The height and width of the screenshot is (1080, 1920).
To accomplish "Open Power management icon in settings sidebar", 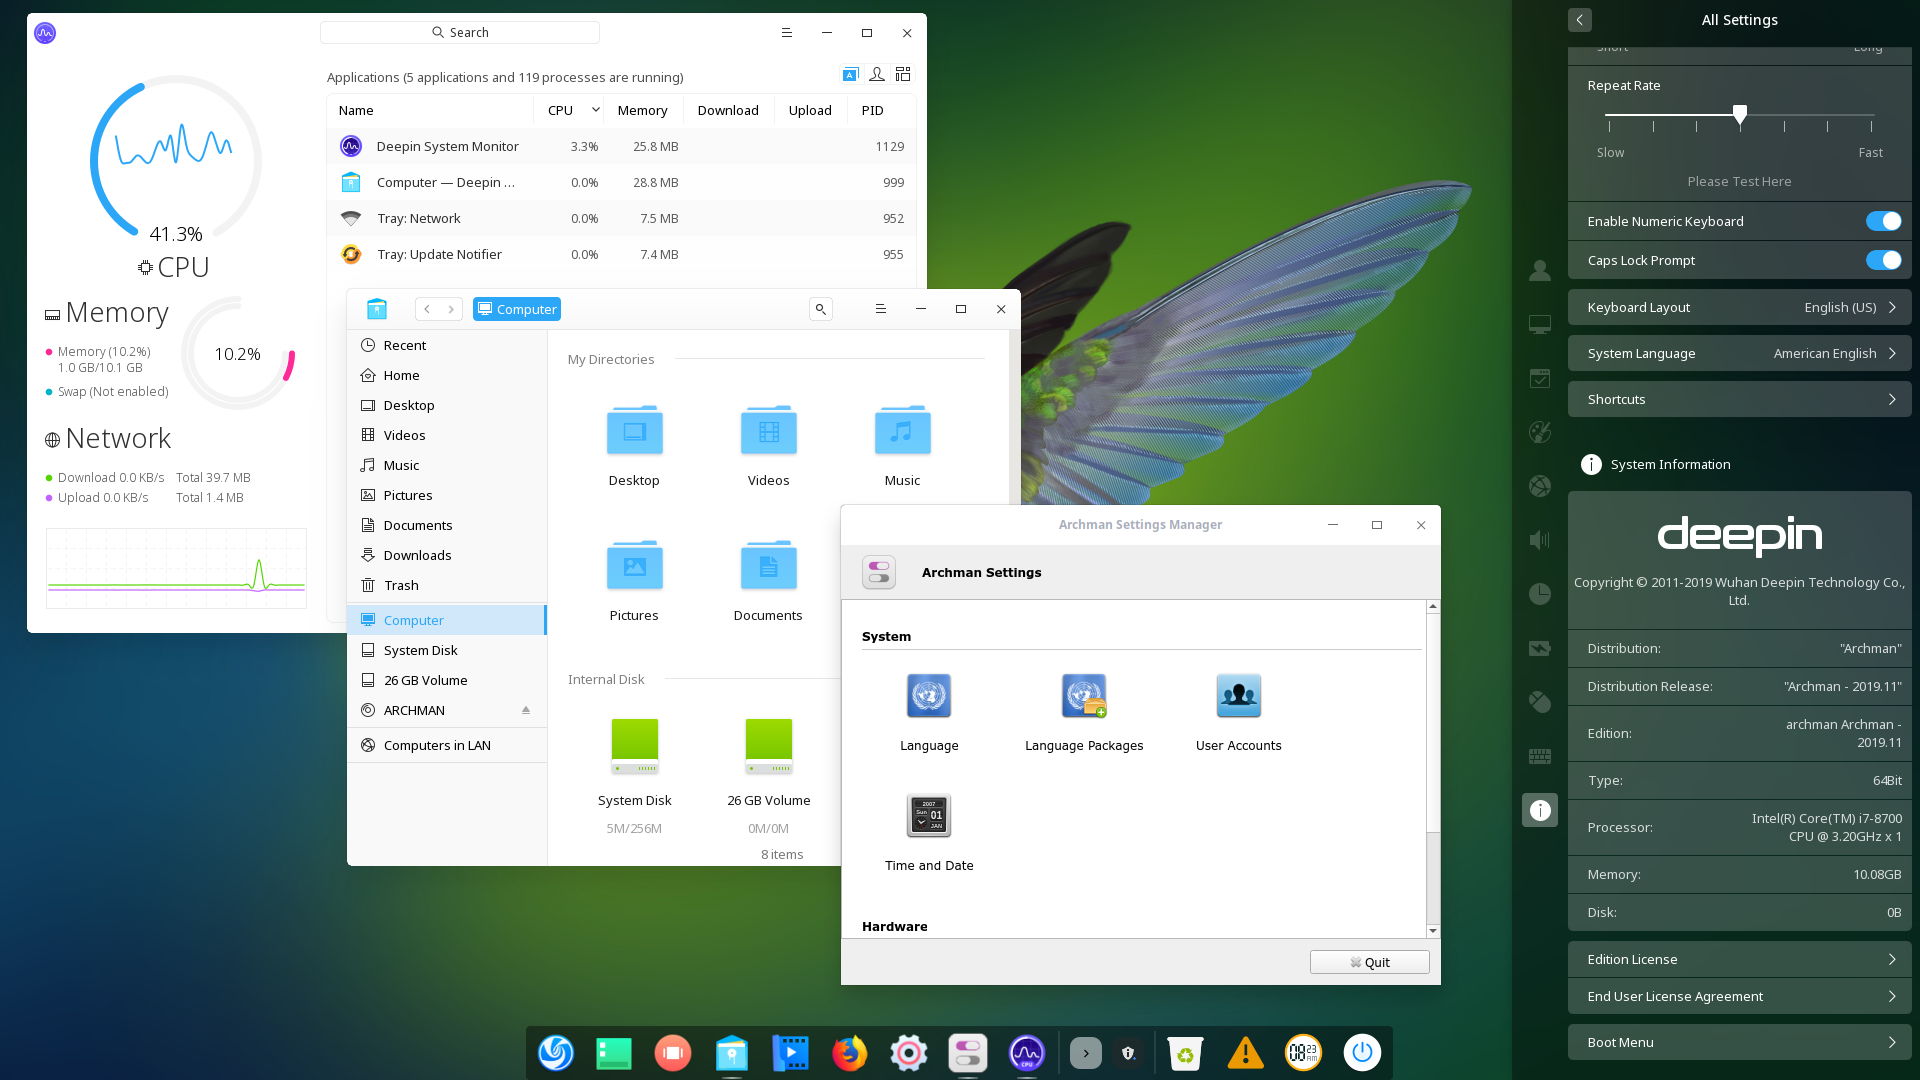I will pos(1540,648).
